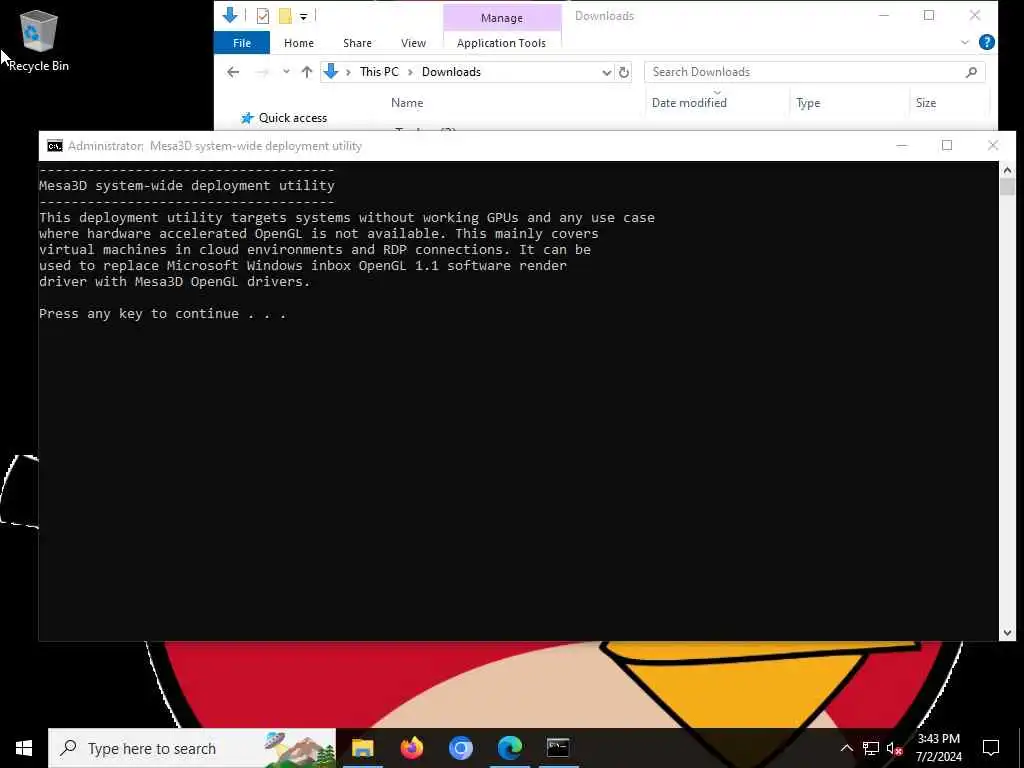Sort by the Size column header
The height and width of the screenshot is (768, 1024).
point(925,103)
